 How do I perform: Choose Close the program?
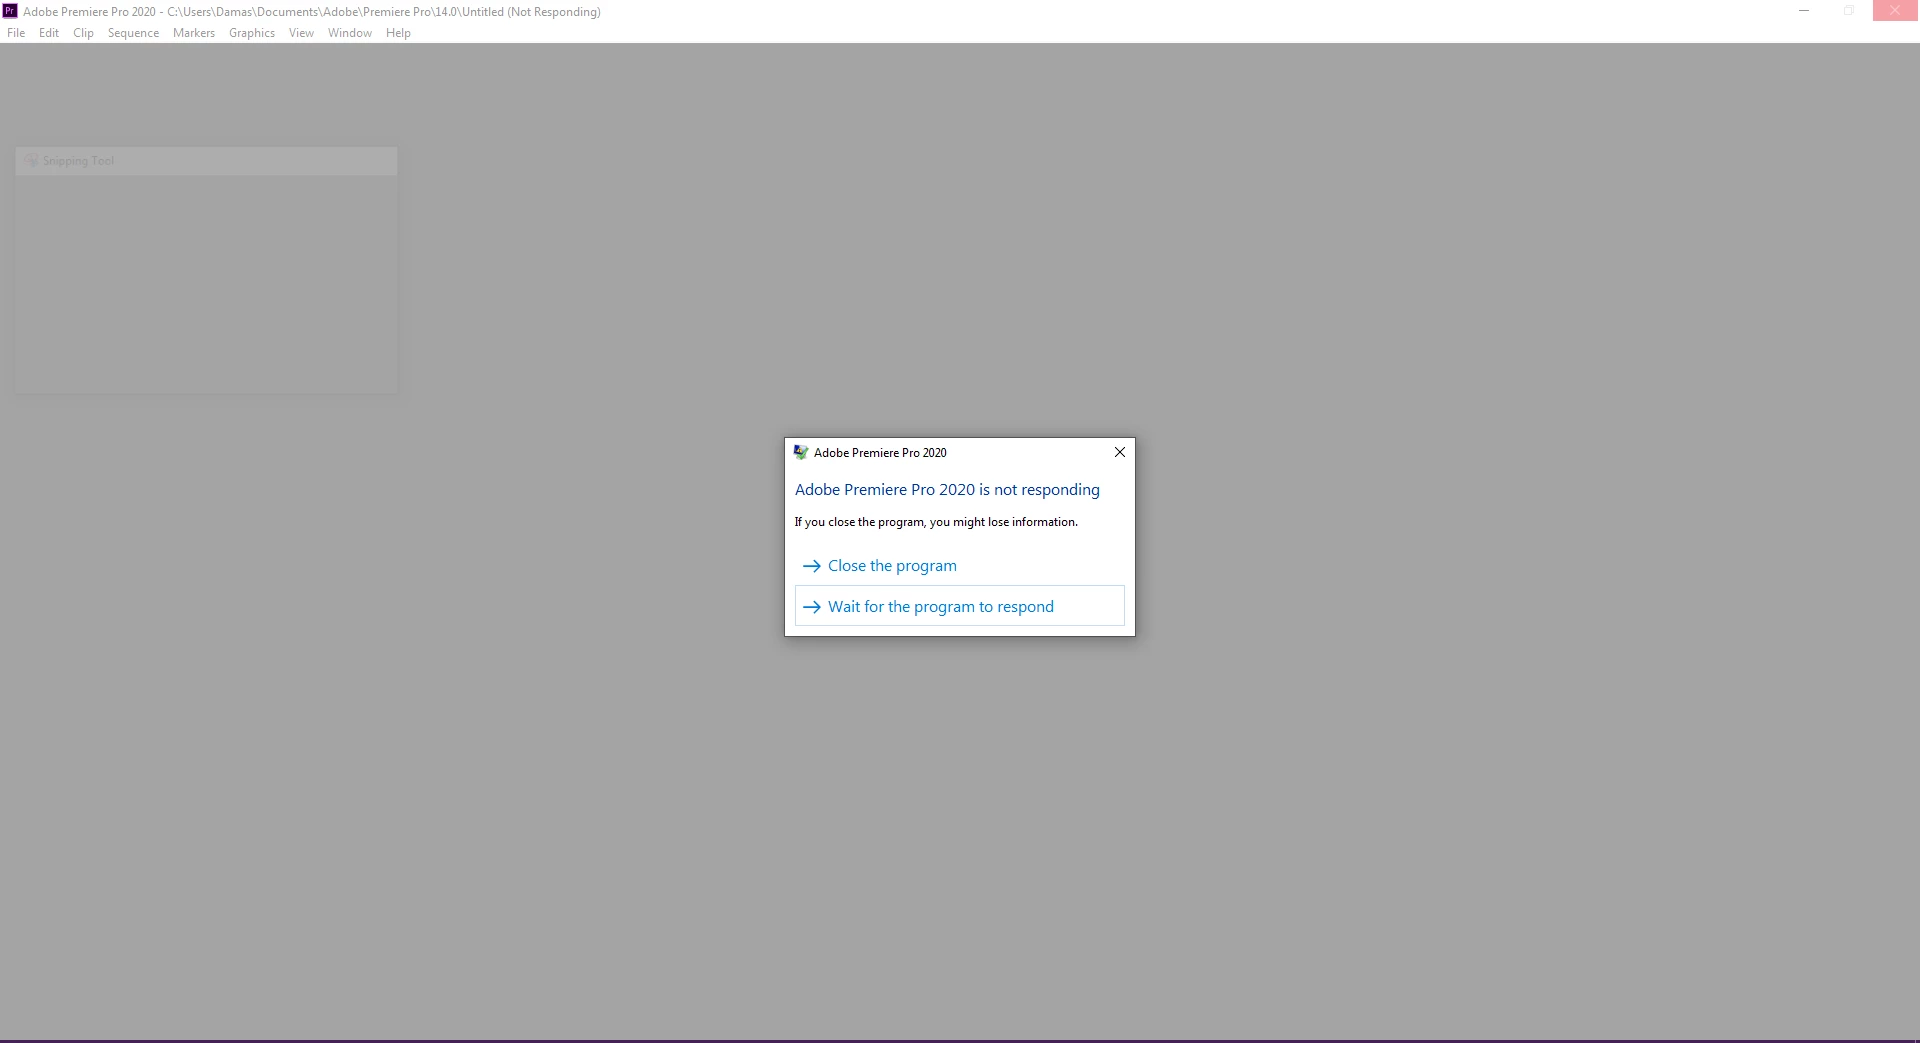pos(960,566)
